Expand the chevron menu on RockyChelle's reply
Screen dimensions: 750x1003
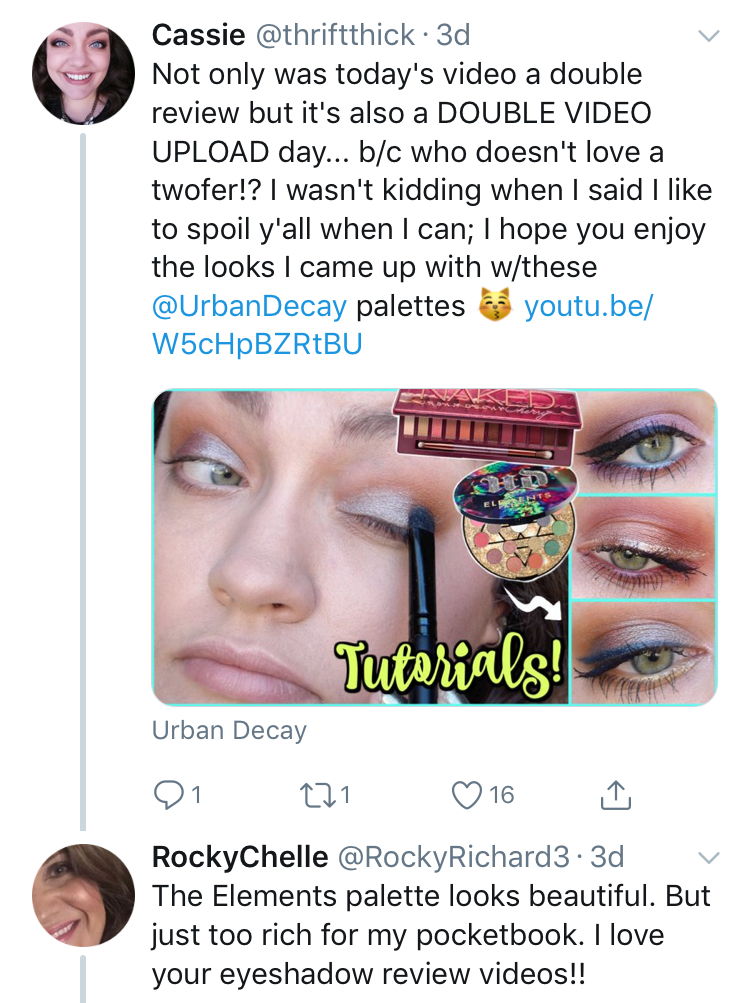[x=707, y=858]
